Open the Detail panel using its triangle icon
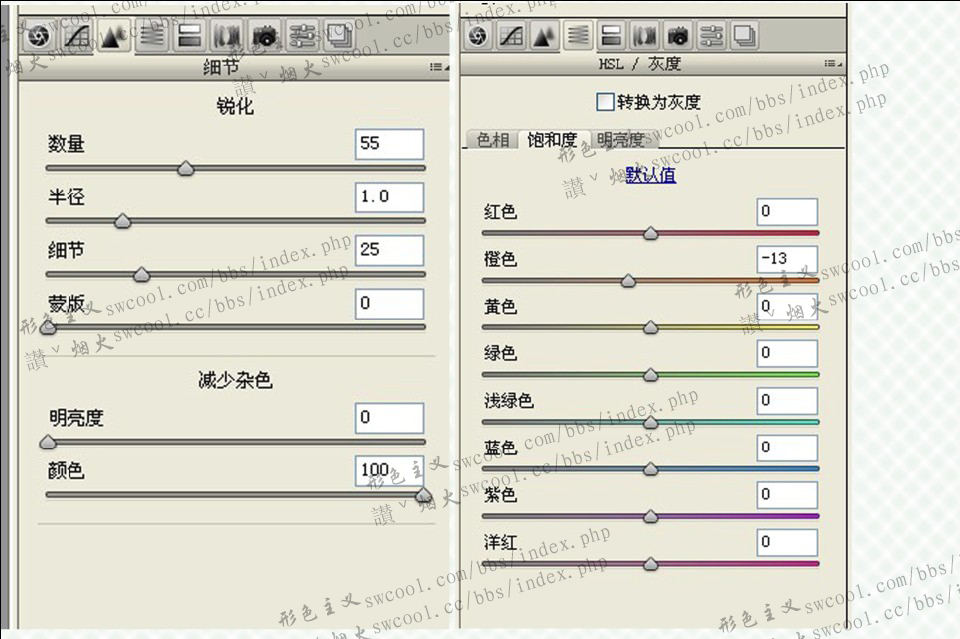The width and height of the screenshot is (960, 639). click(x=113, y=36)
